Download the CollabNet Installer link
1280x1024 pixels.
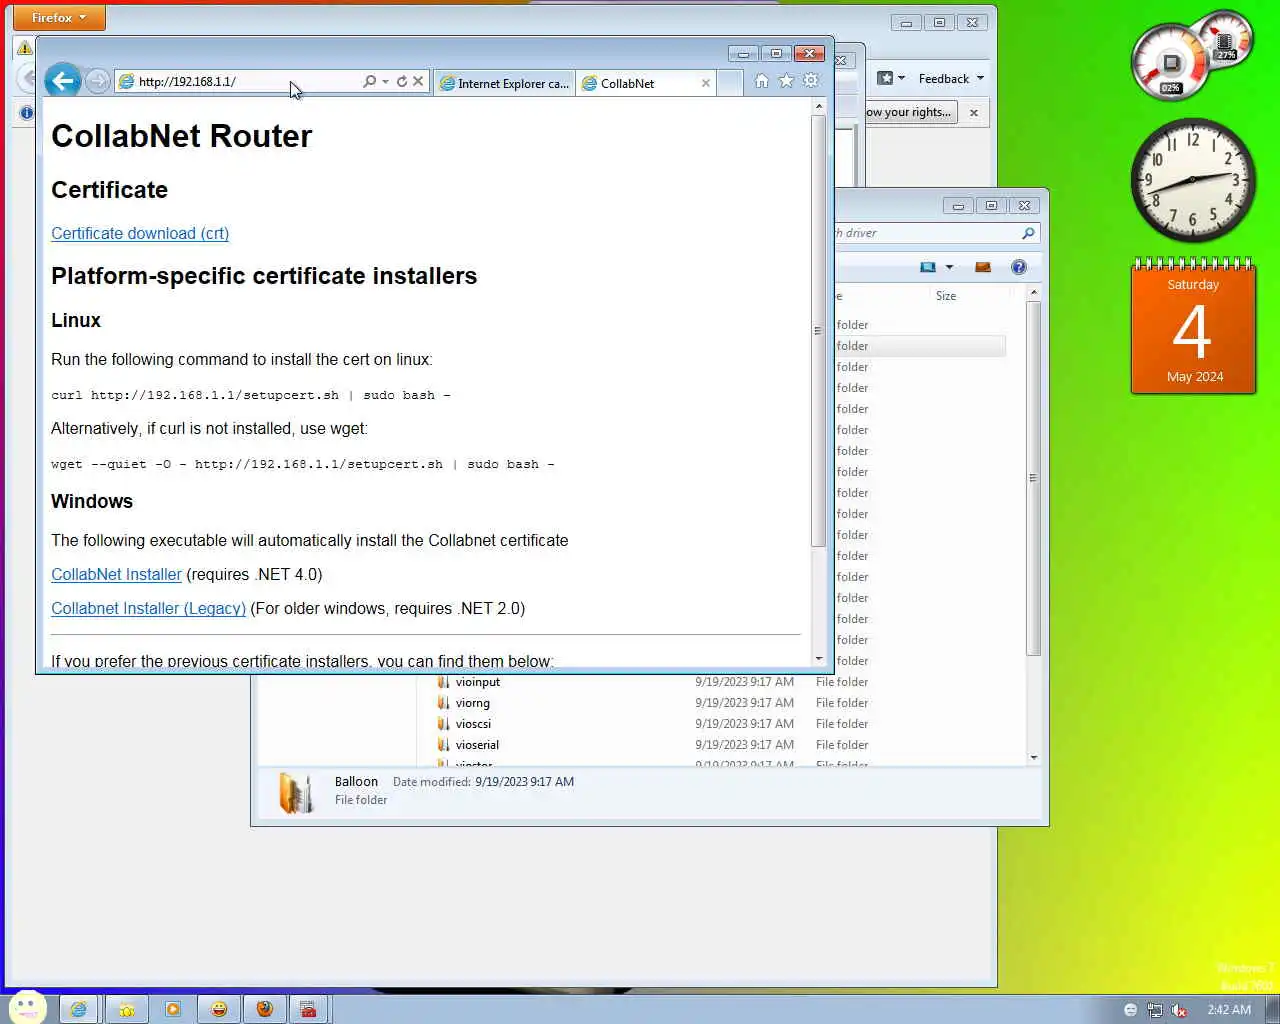(116, 574)
